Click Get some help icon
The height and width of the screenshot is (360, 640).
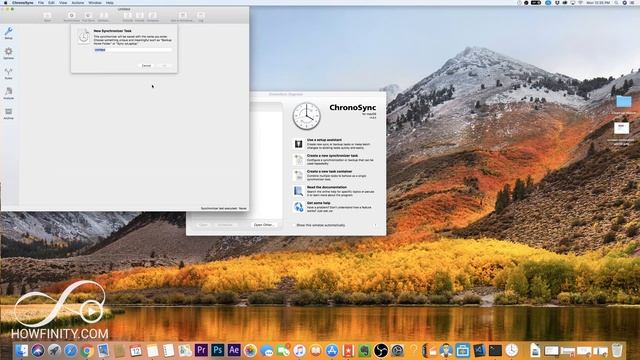click(x=298, y=207)
